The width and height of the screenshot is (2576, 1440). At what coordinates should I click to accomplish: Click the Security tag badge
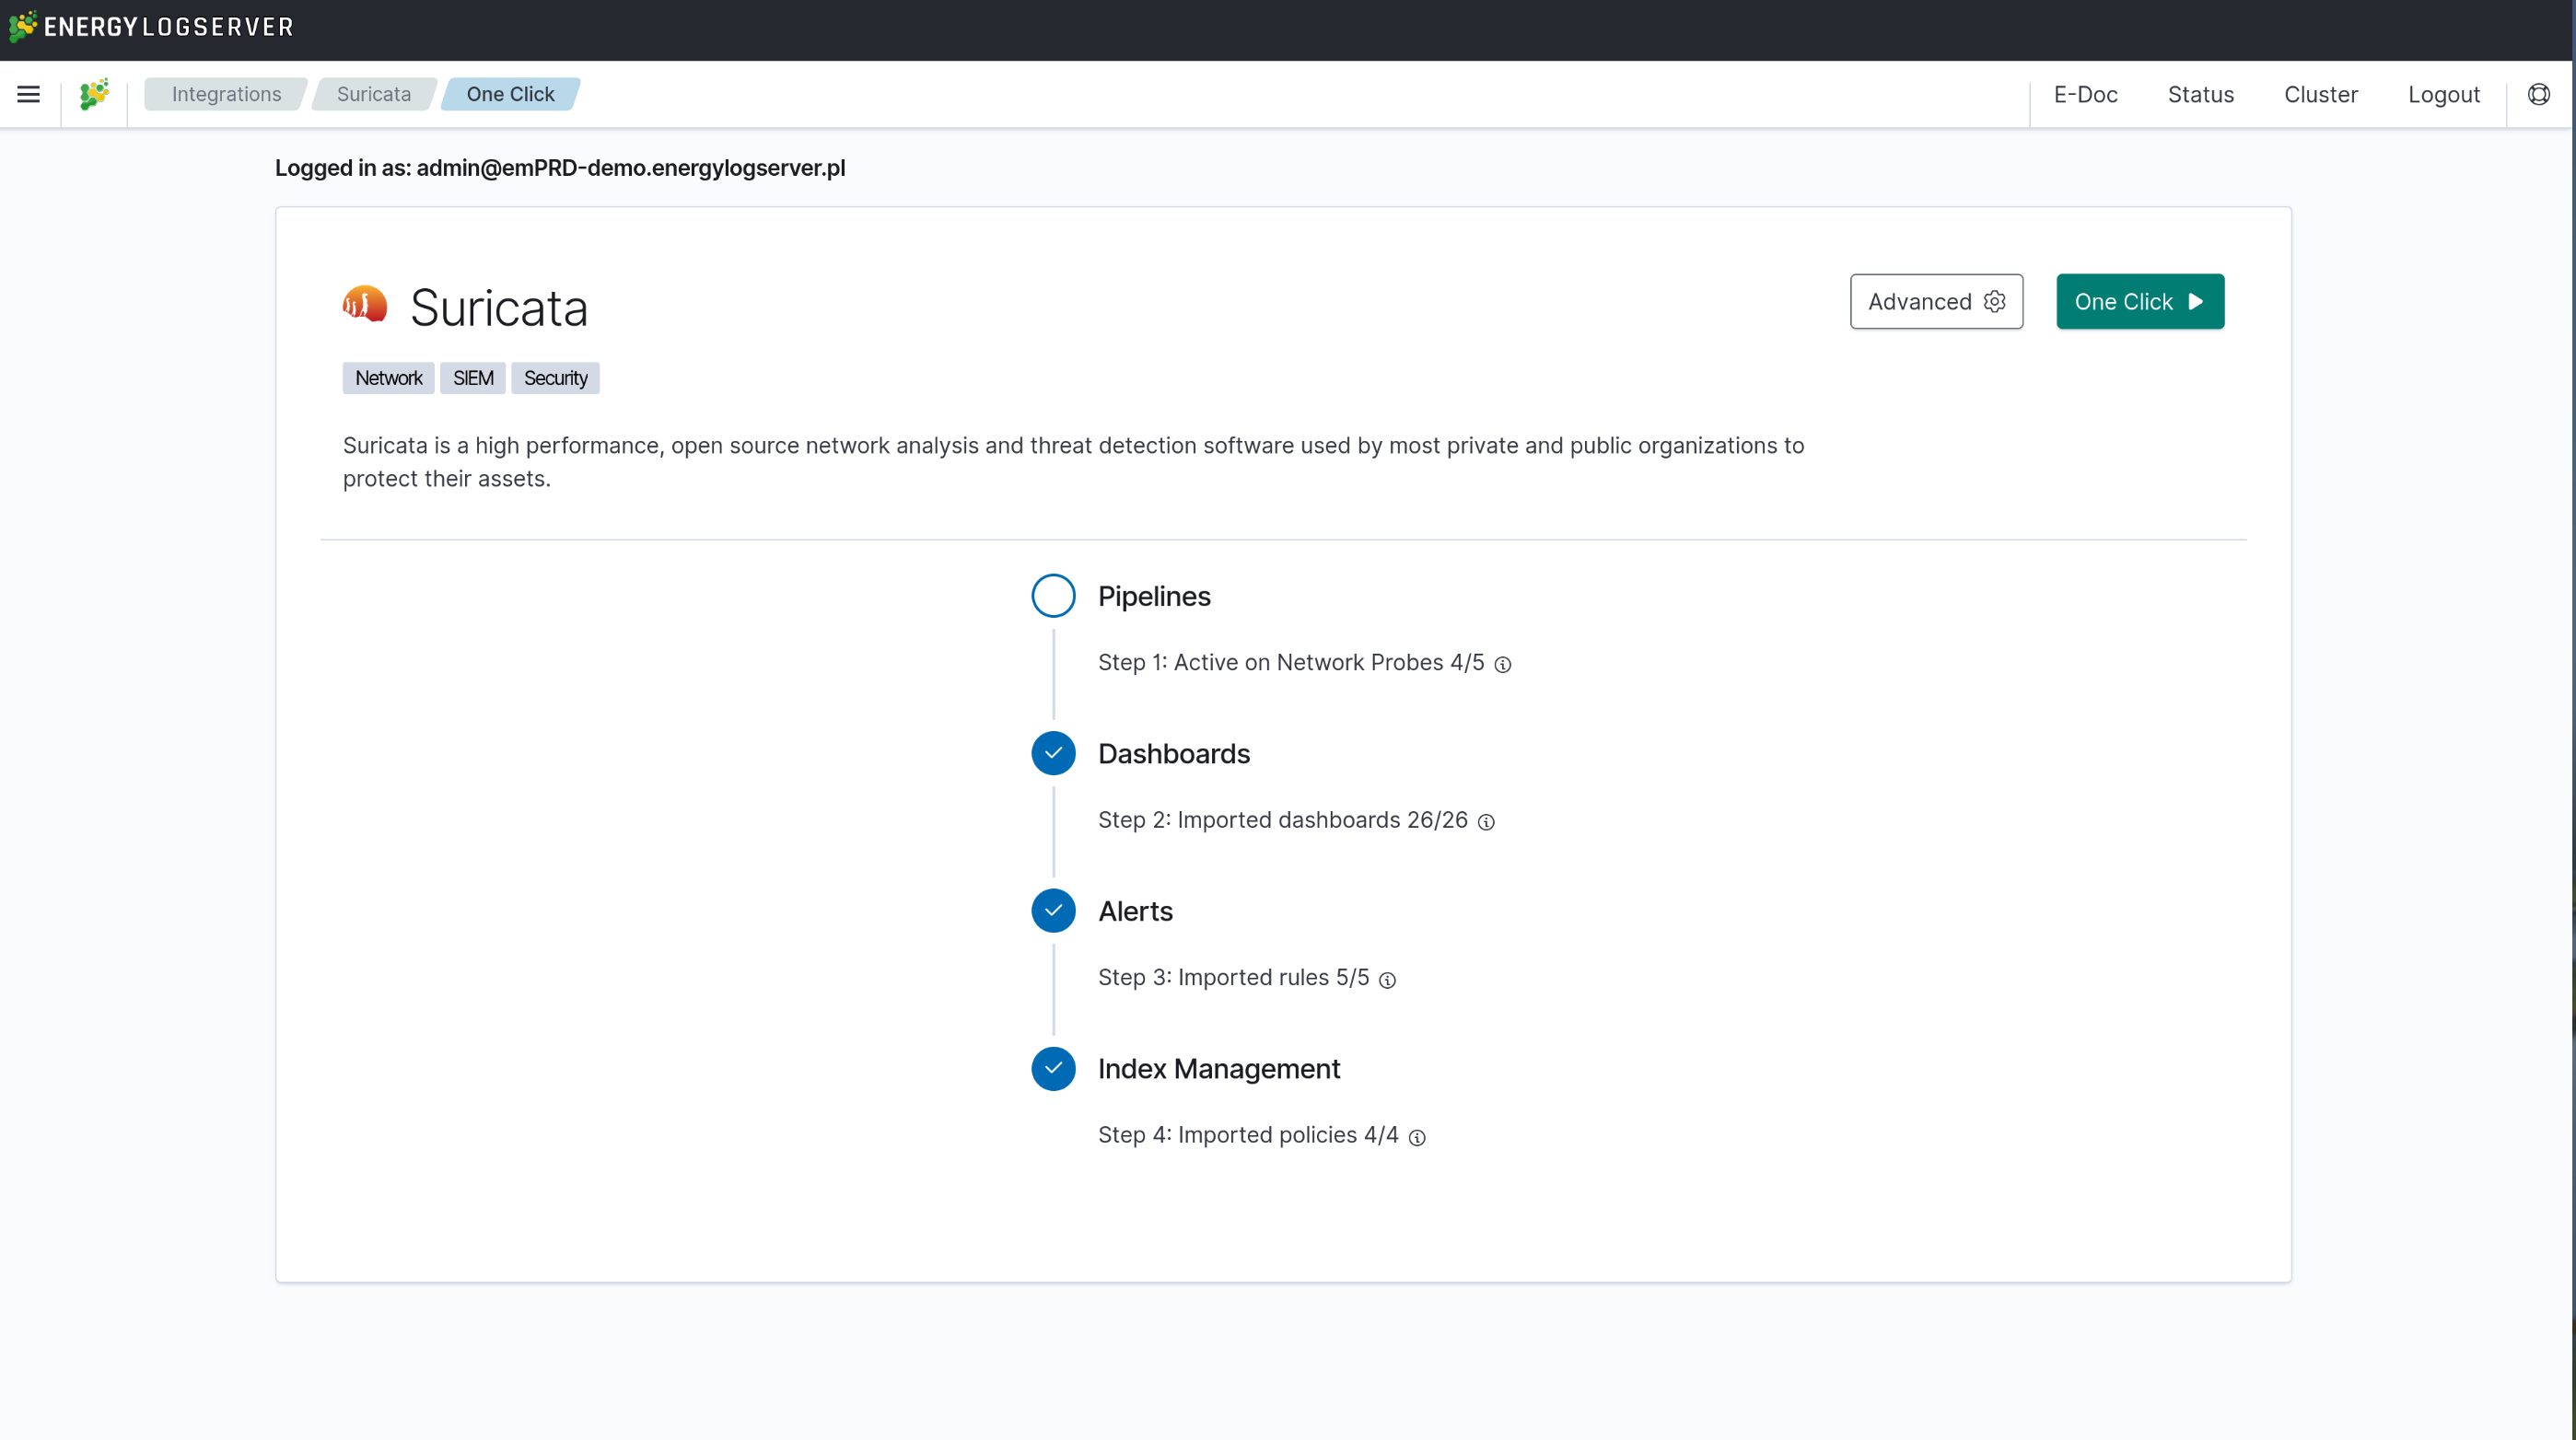[555, 378]
